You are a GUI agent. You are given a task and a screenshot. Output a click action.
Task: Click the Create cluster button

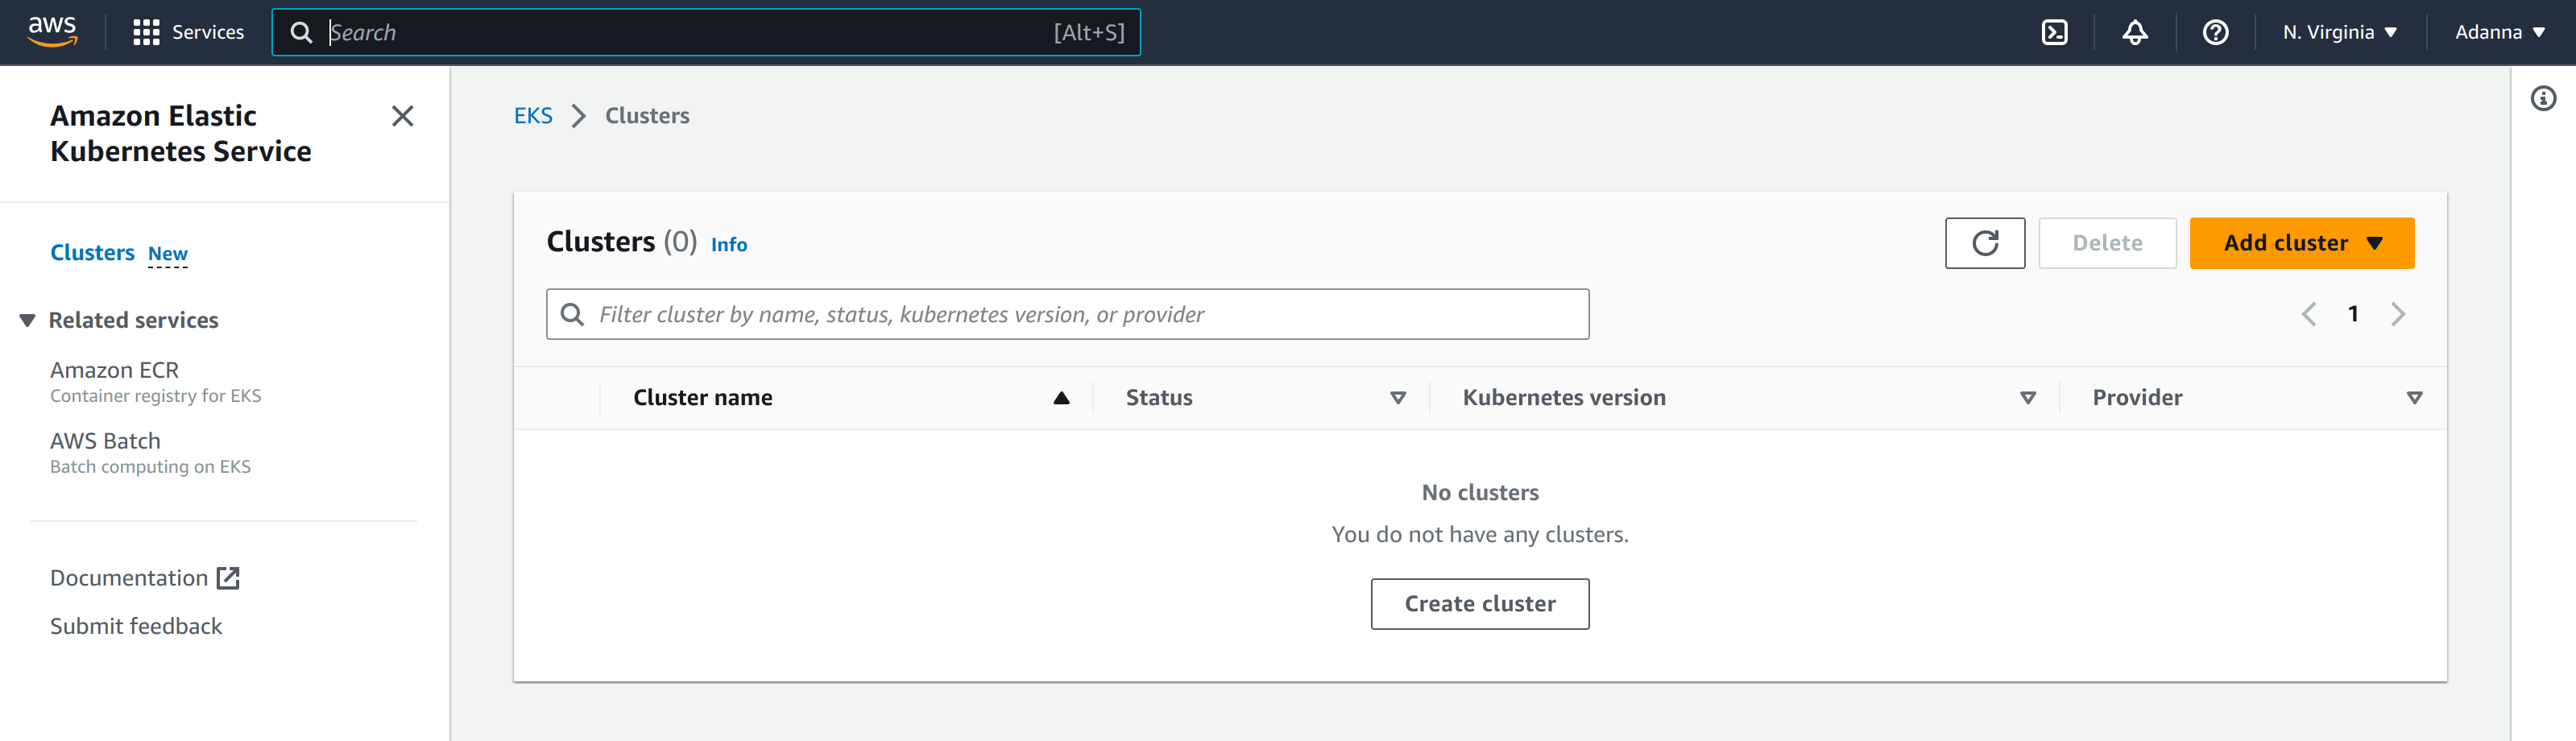click(x=1479, y=604)
